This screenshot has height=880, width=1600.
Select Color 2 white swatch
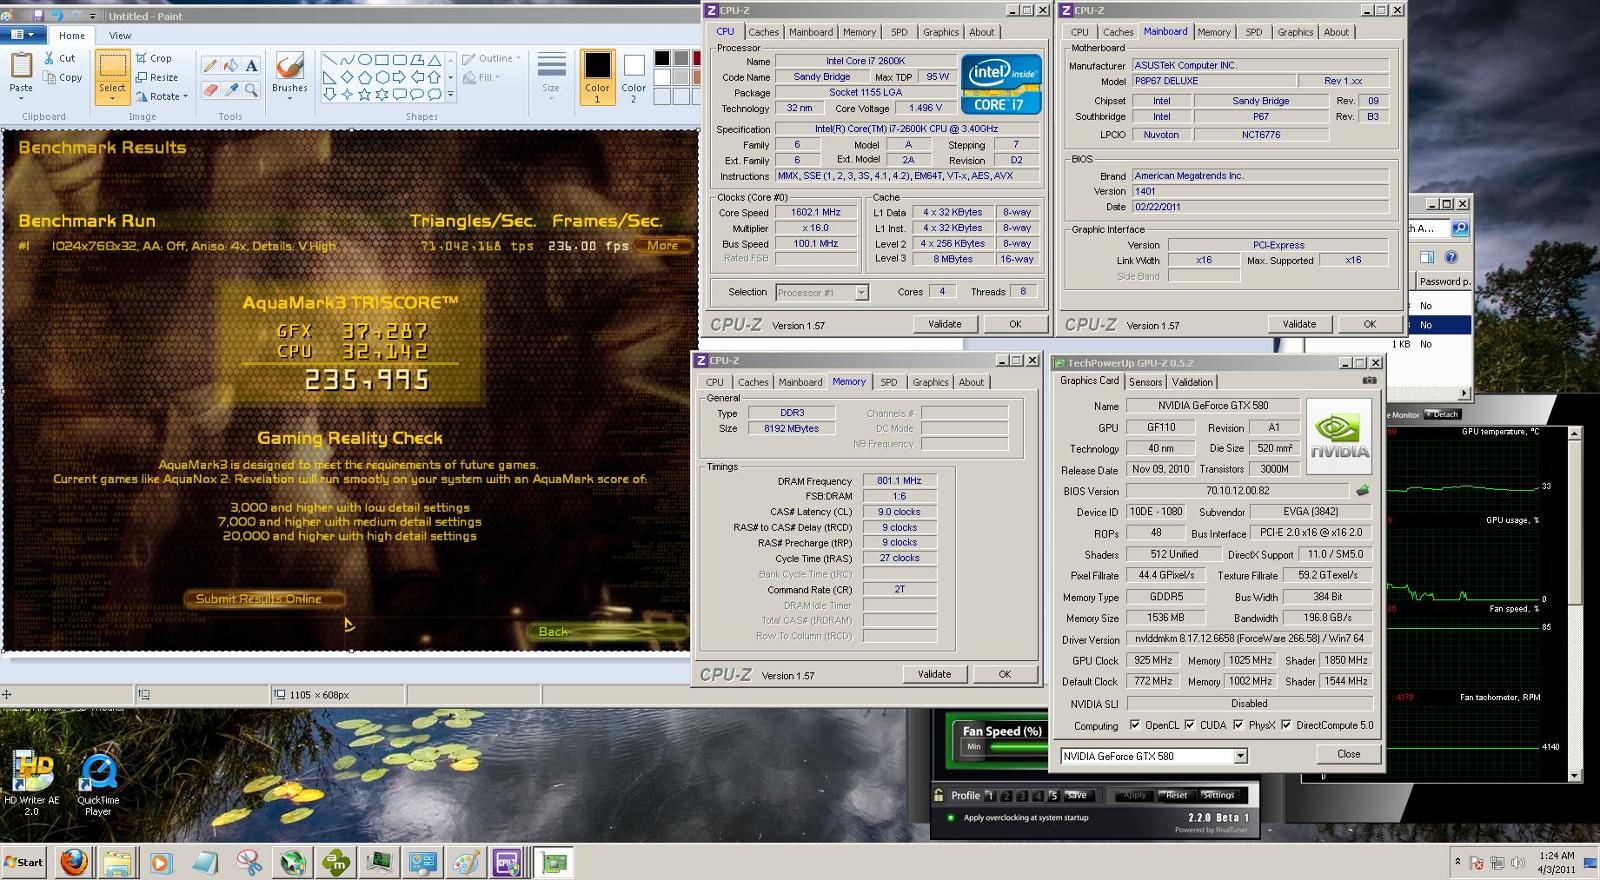tap(633, 78)
